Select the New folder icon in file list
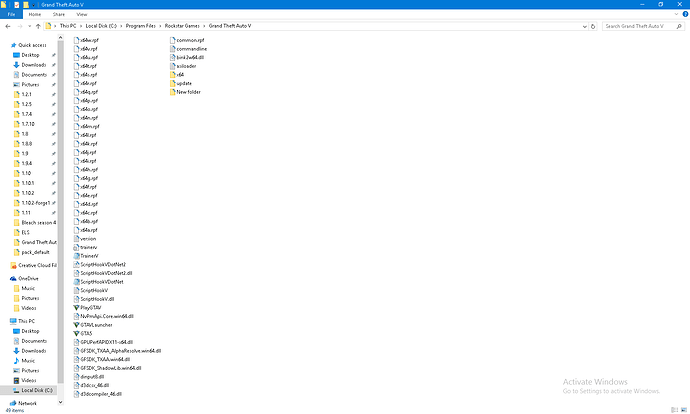The image size is (690, 414). [x=172, y=92]
